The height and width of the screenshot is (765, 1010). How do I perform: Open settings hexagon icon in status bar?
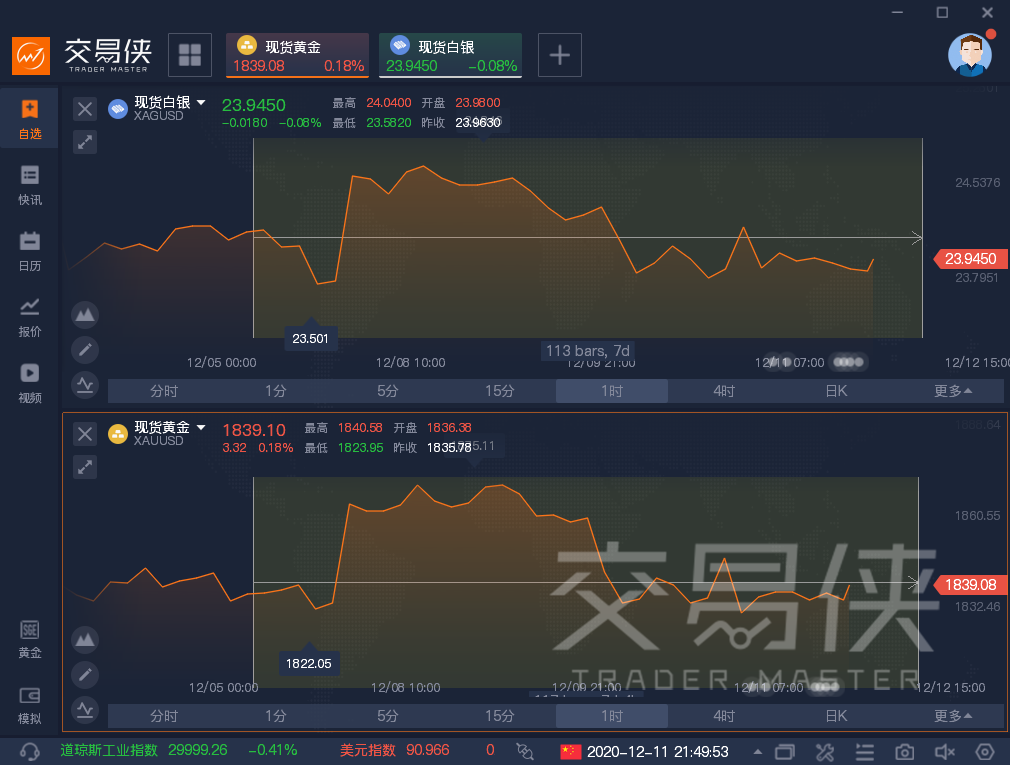point(985,751)
